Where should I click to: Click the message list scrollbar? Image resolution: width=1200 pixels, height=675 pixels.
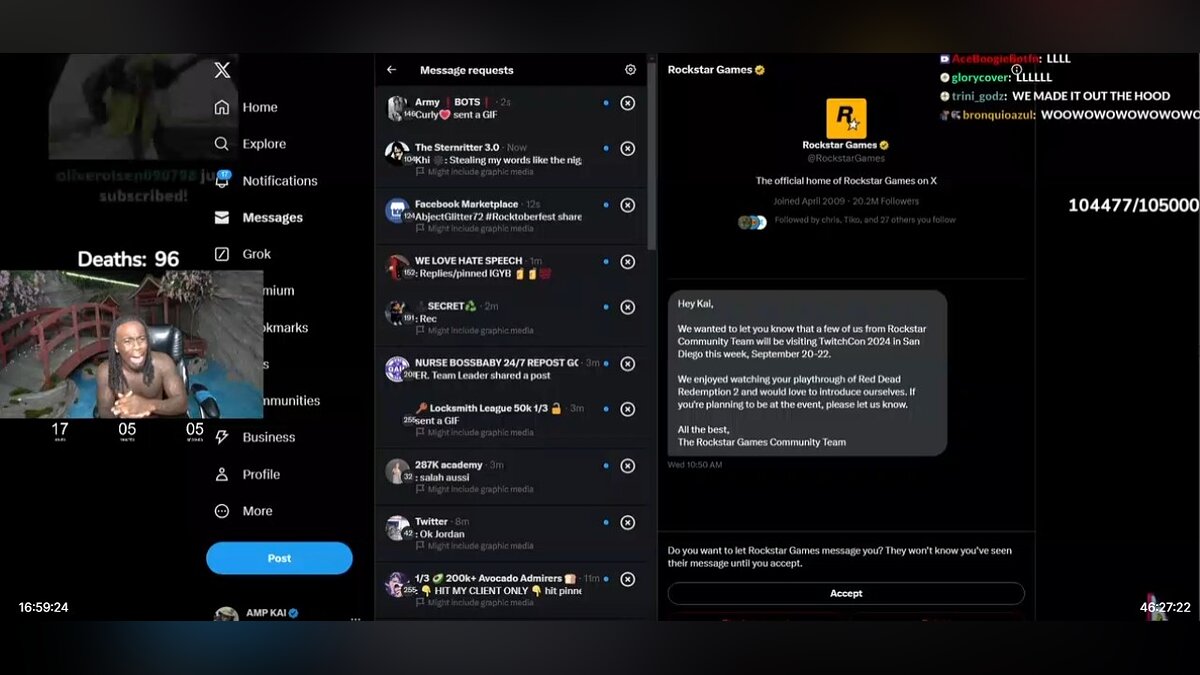pos(652,170)
